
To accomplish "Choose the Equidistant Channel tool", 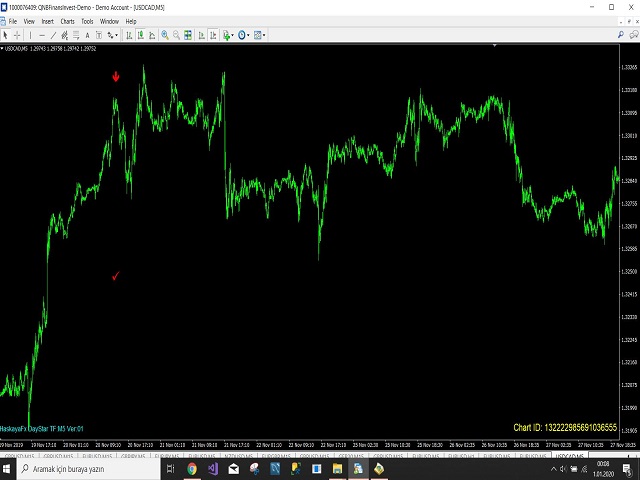I will (64, 36).
